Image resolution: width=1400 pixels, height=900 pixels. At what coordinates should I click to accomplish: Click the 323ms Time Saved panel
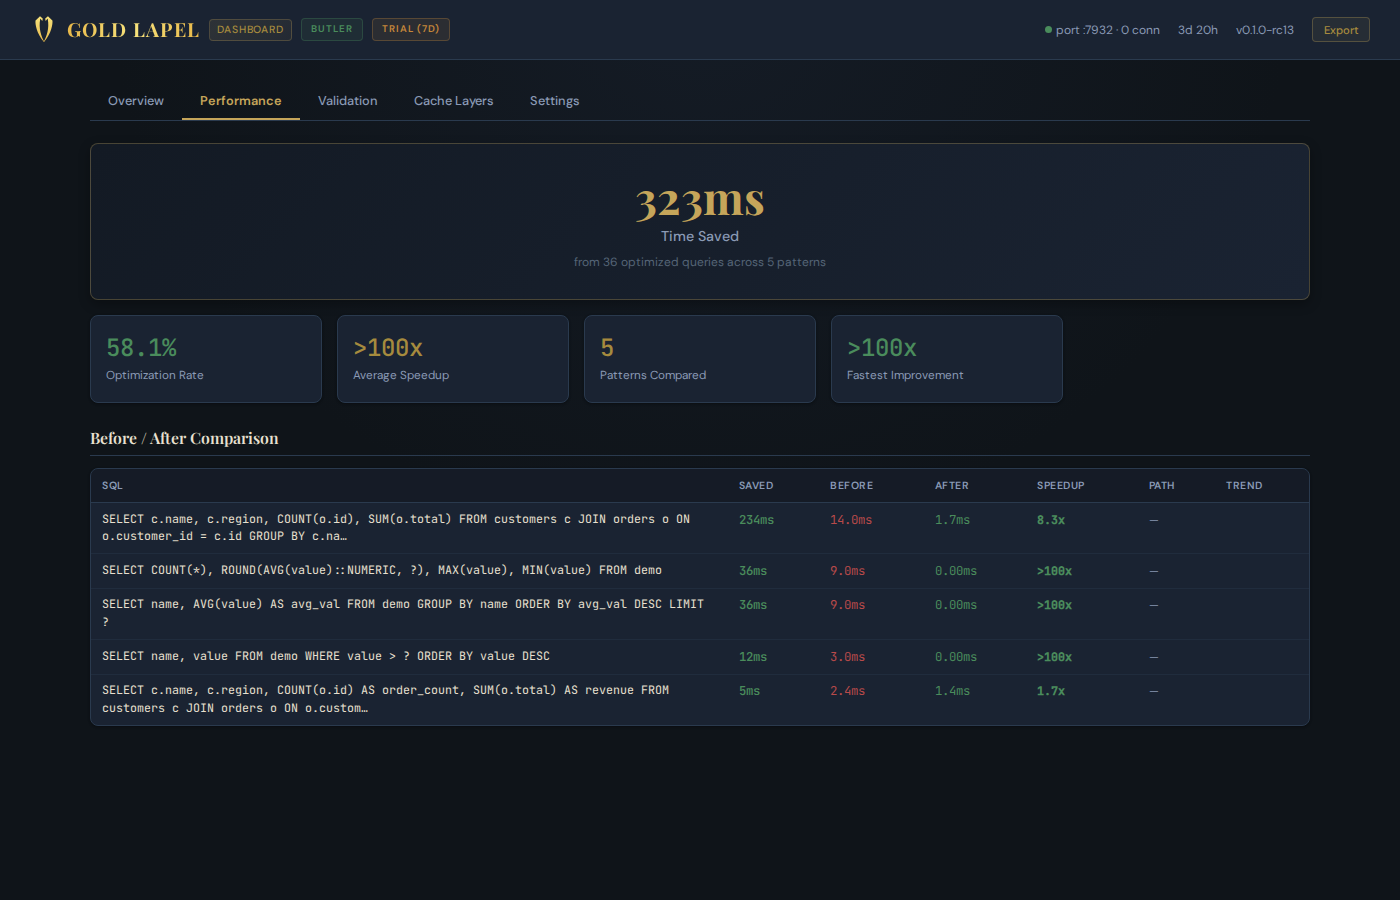click(700, 221)
